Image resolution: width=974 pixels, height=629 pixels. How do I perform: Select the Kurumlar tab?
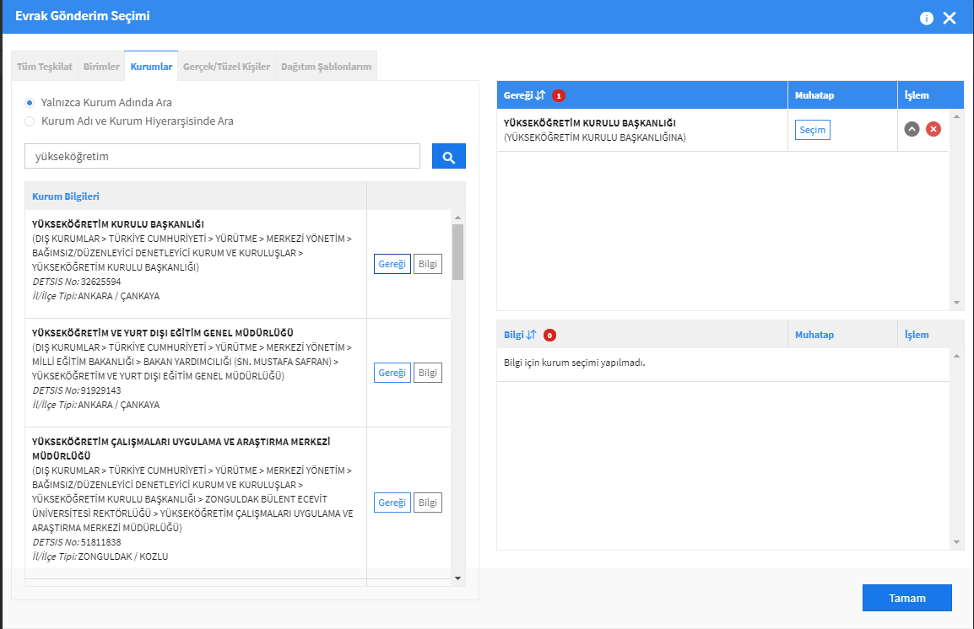[x=151, y=66]
